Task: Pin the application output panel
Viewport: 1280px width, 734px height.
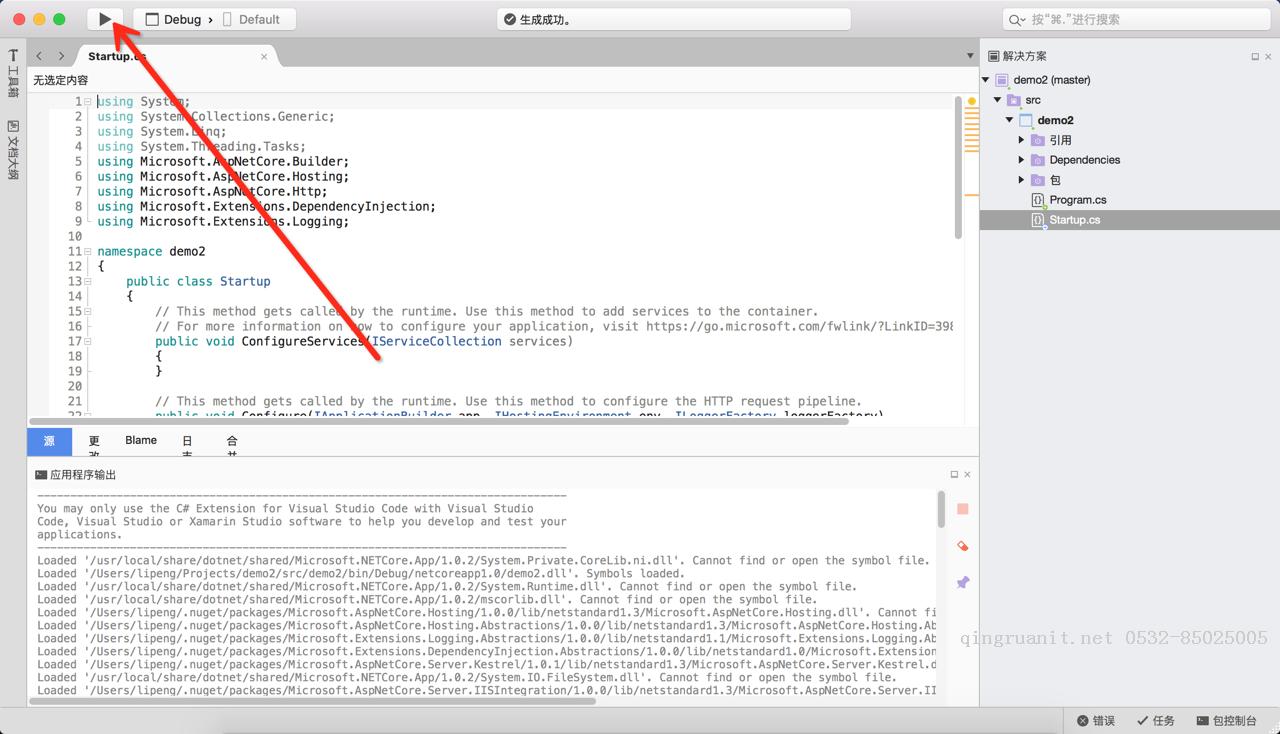Action: point(963,582)
